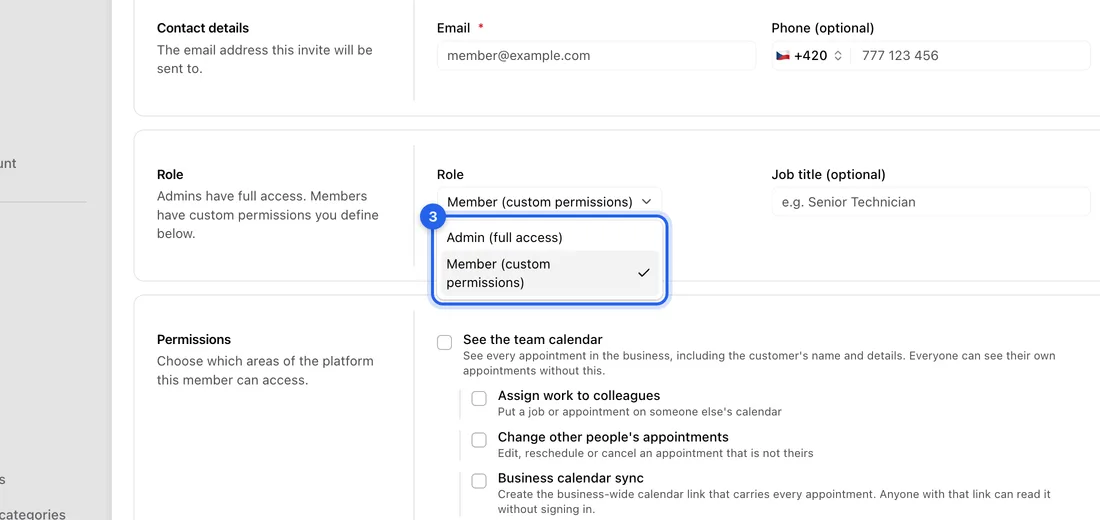1100x520 pixels.
Task: Check the See the team calendar checkbox
Action: (445, 342)
